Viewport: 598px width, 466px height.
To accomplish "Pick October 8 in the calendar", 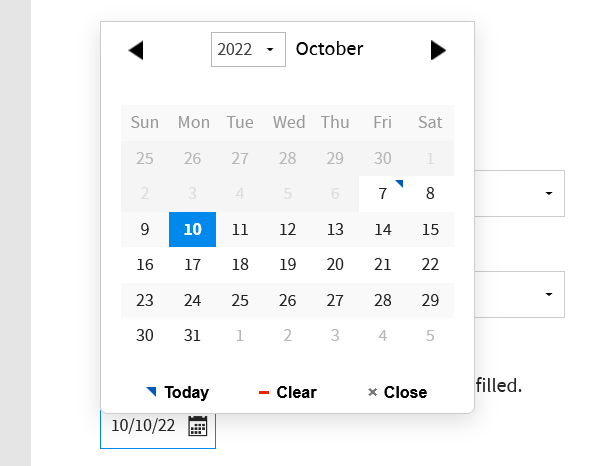I will click(430, 194).
